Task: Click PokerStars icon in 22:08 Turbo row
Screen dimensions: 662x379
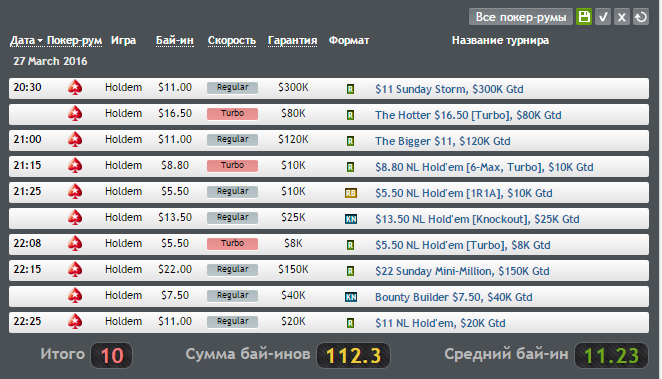Action: [x=75, y=244]
